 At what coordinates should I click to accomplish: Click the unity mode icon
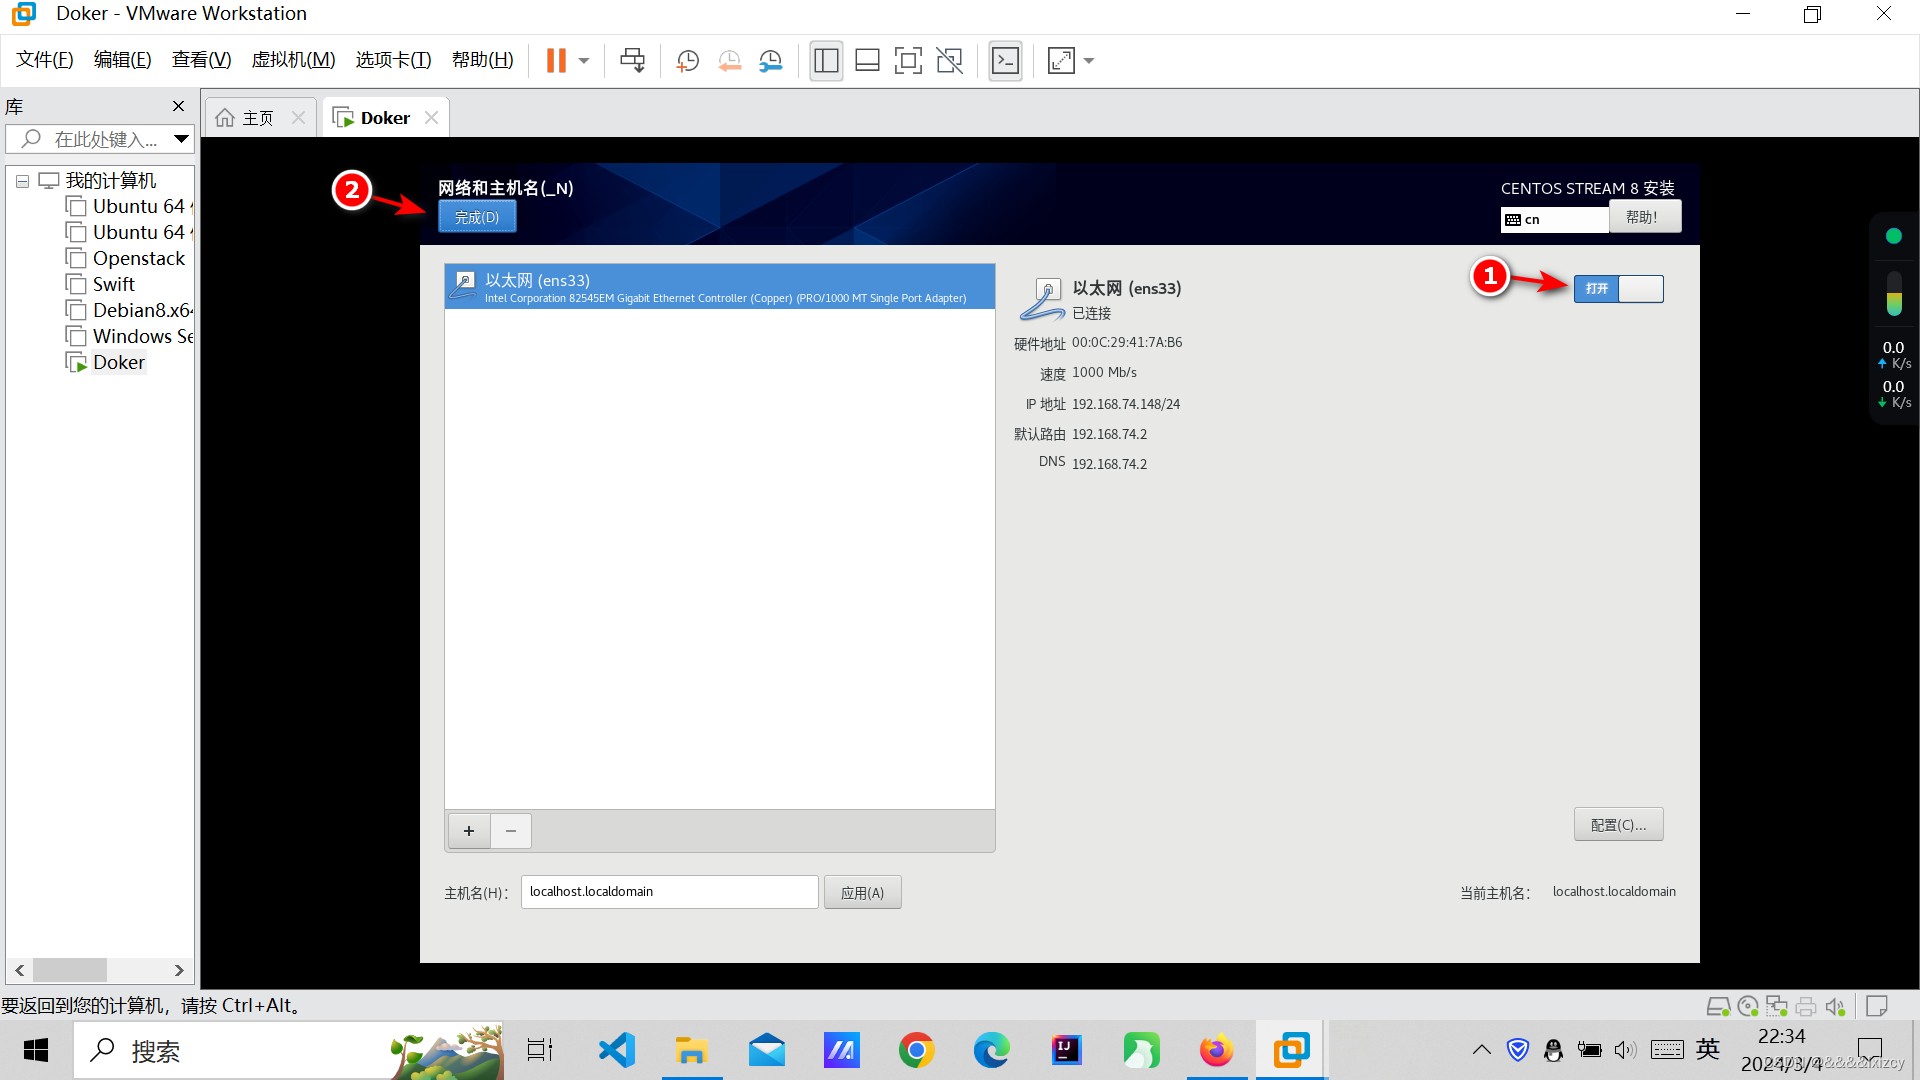pos(949,61)
